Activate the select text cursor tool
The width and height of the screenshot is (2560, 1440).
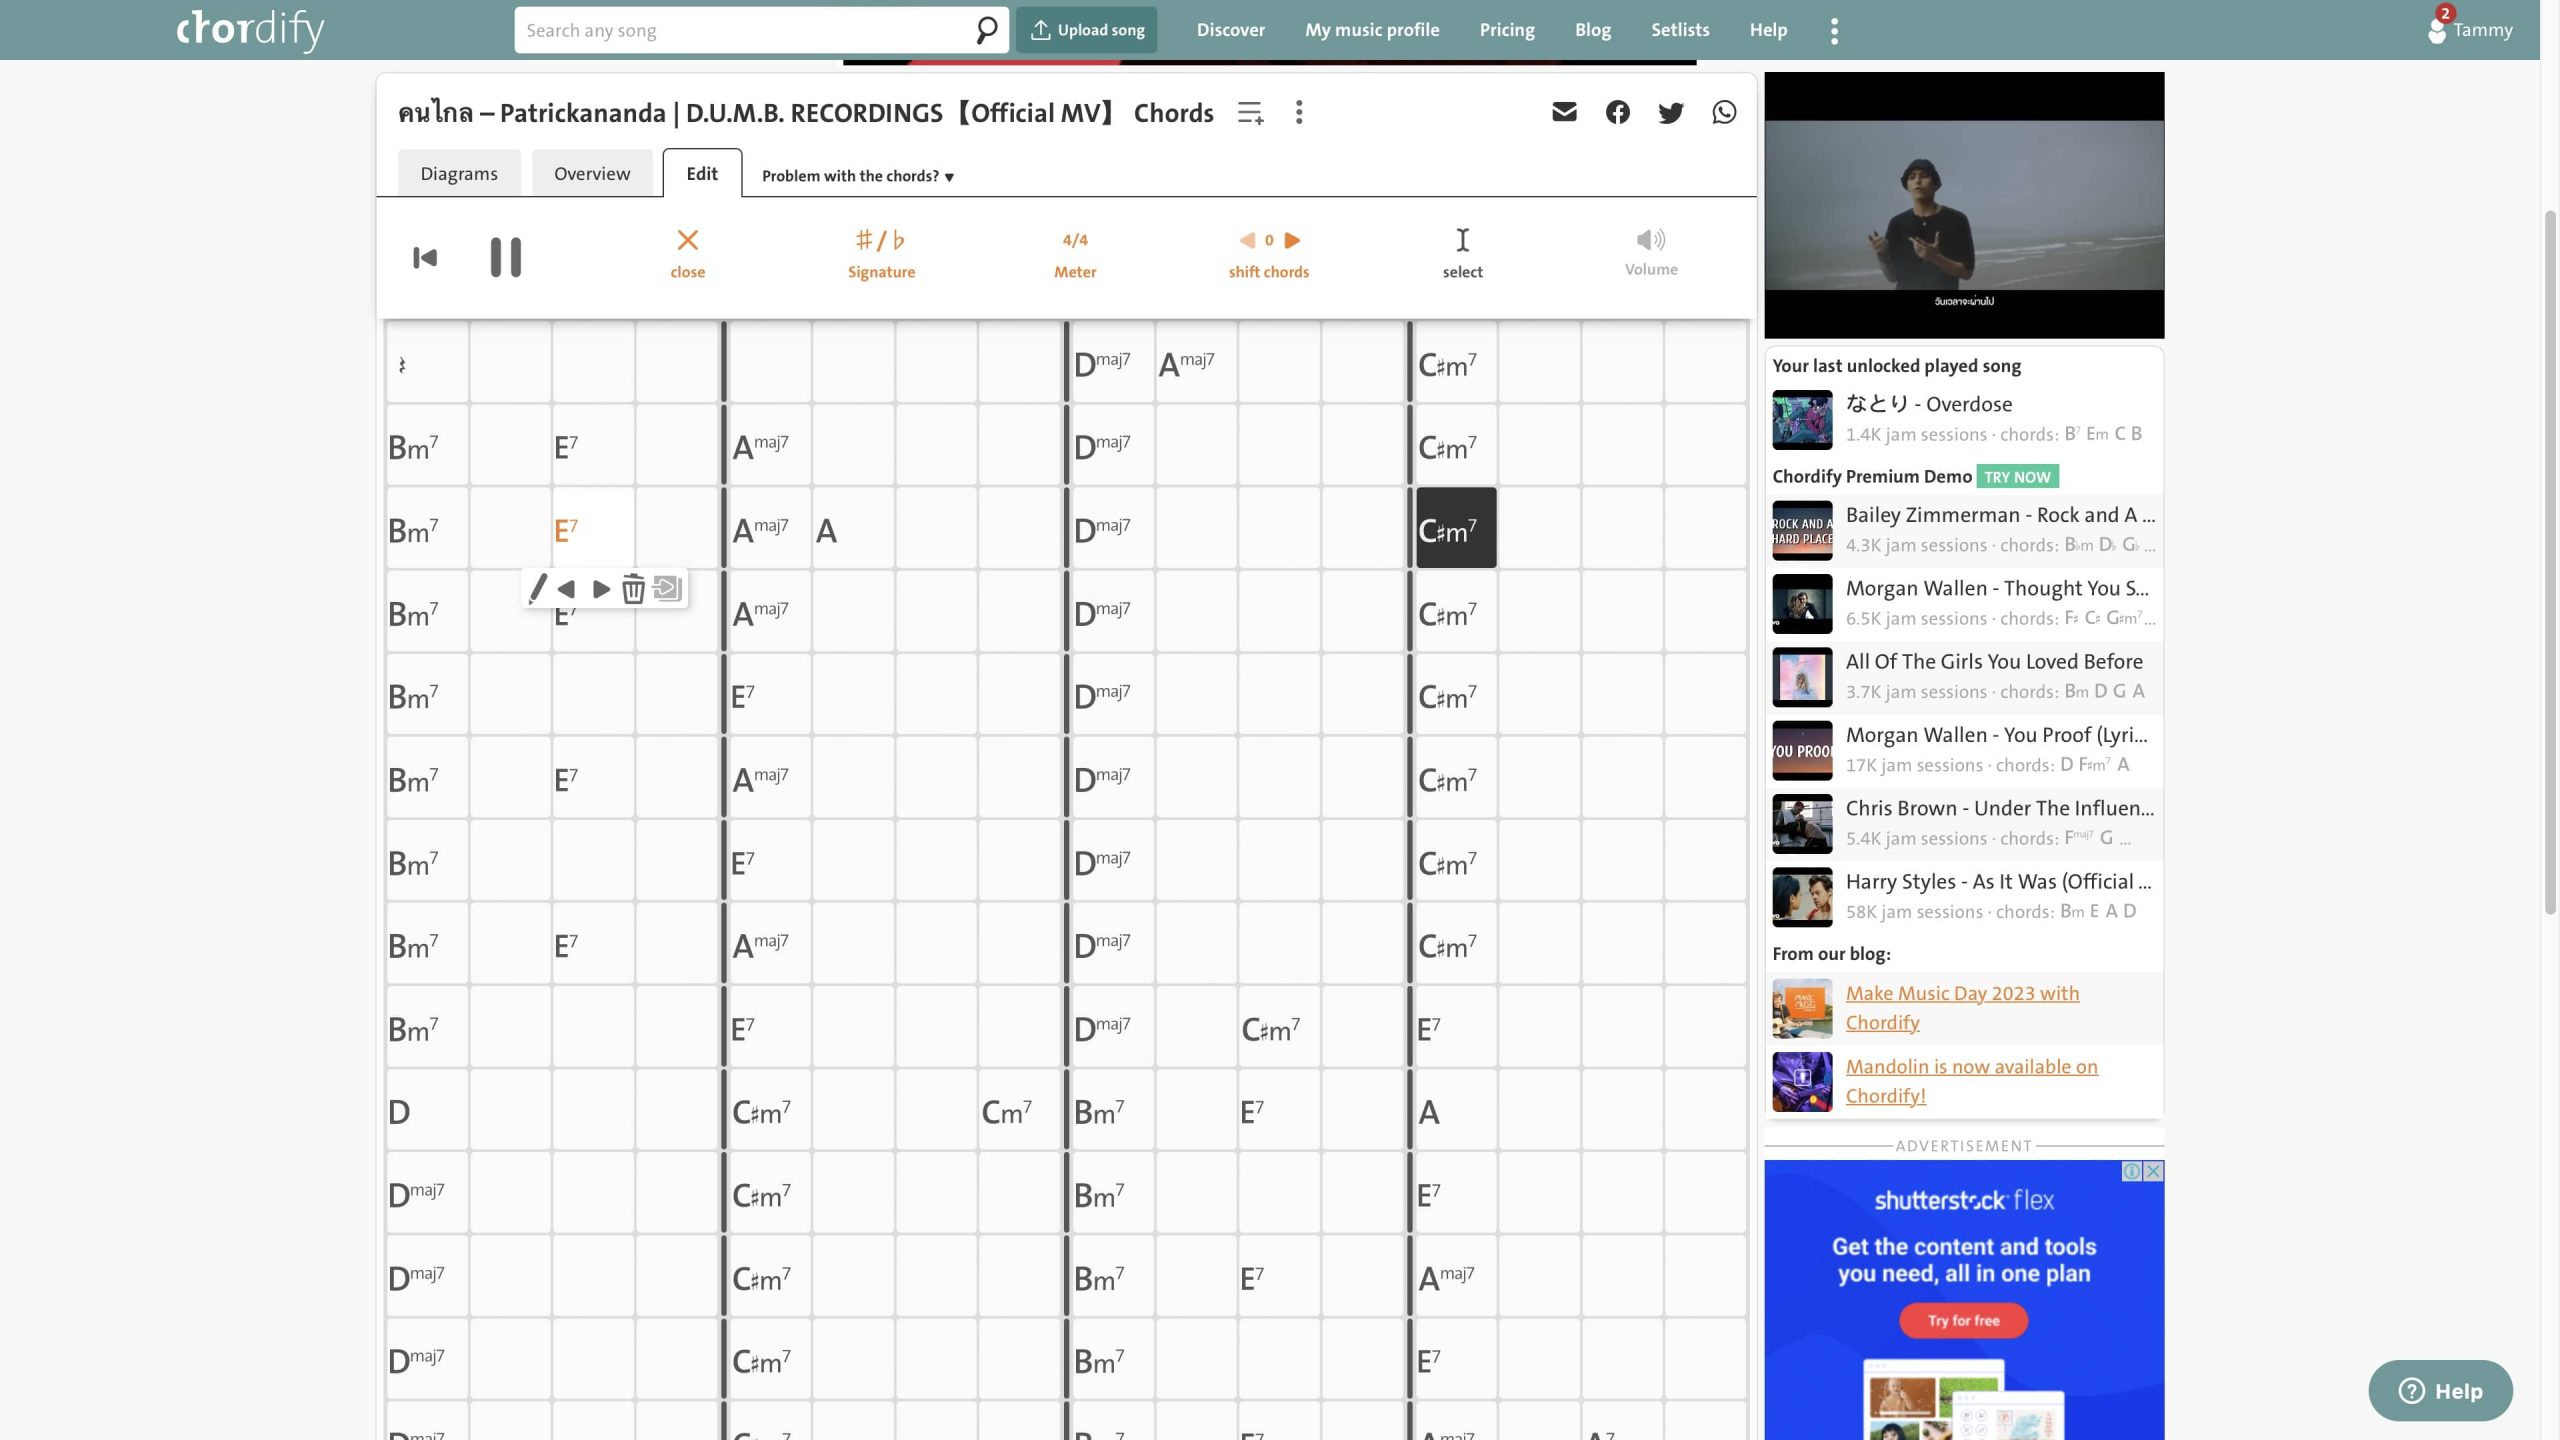click(x=1462, y=253)
